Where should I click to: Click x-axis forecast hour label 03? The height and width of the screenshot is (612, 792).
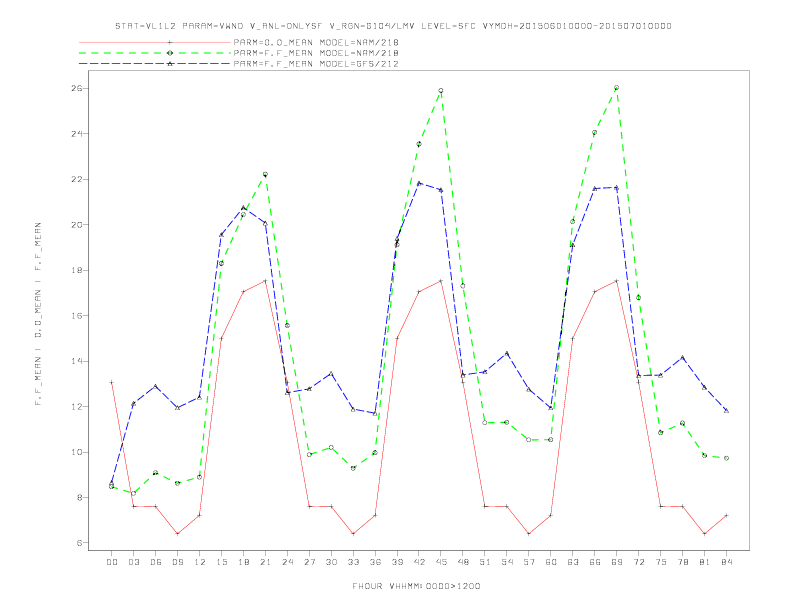click(x=133, y=562)
